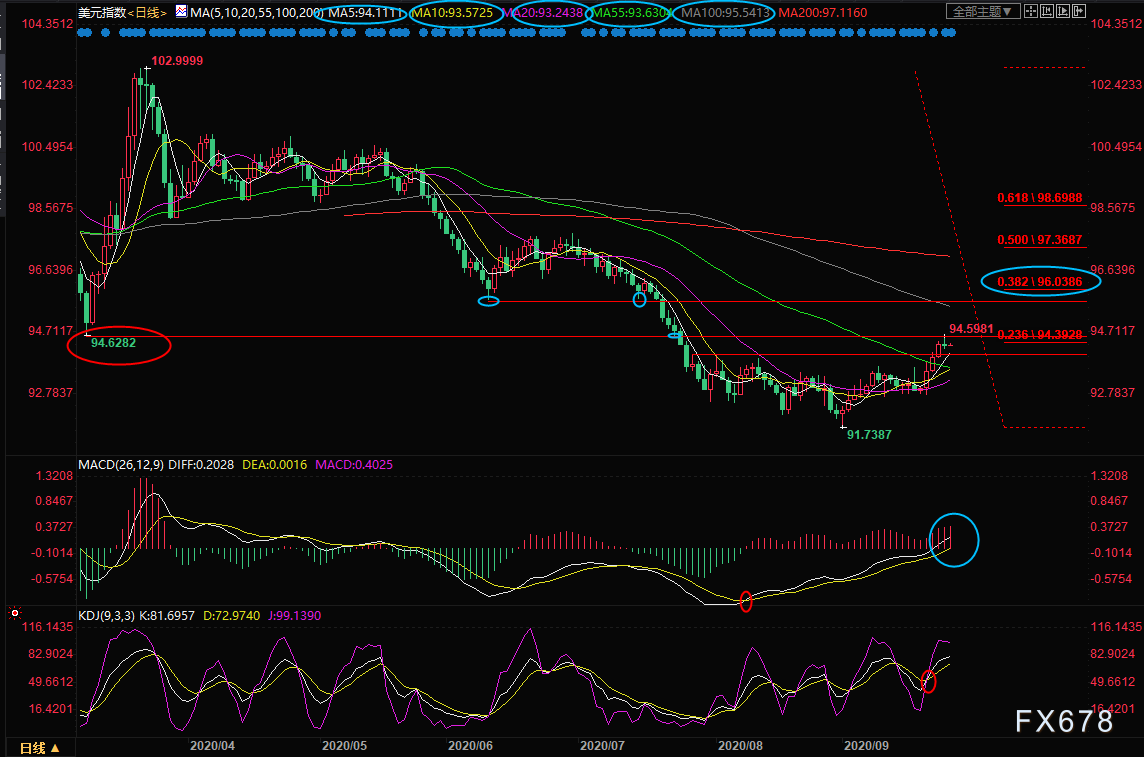The height and width of the screenshot is (757, 1144).
Task: Click the crosshair icon in the top-right toolbar
Action: (1030, 12)
